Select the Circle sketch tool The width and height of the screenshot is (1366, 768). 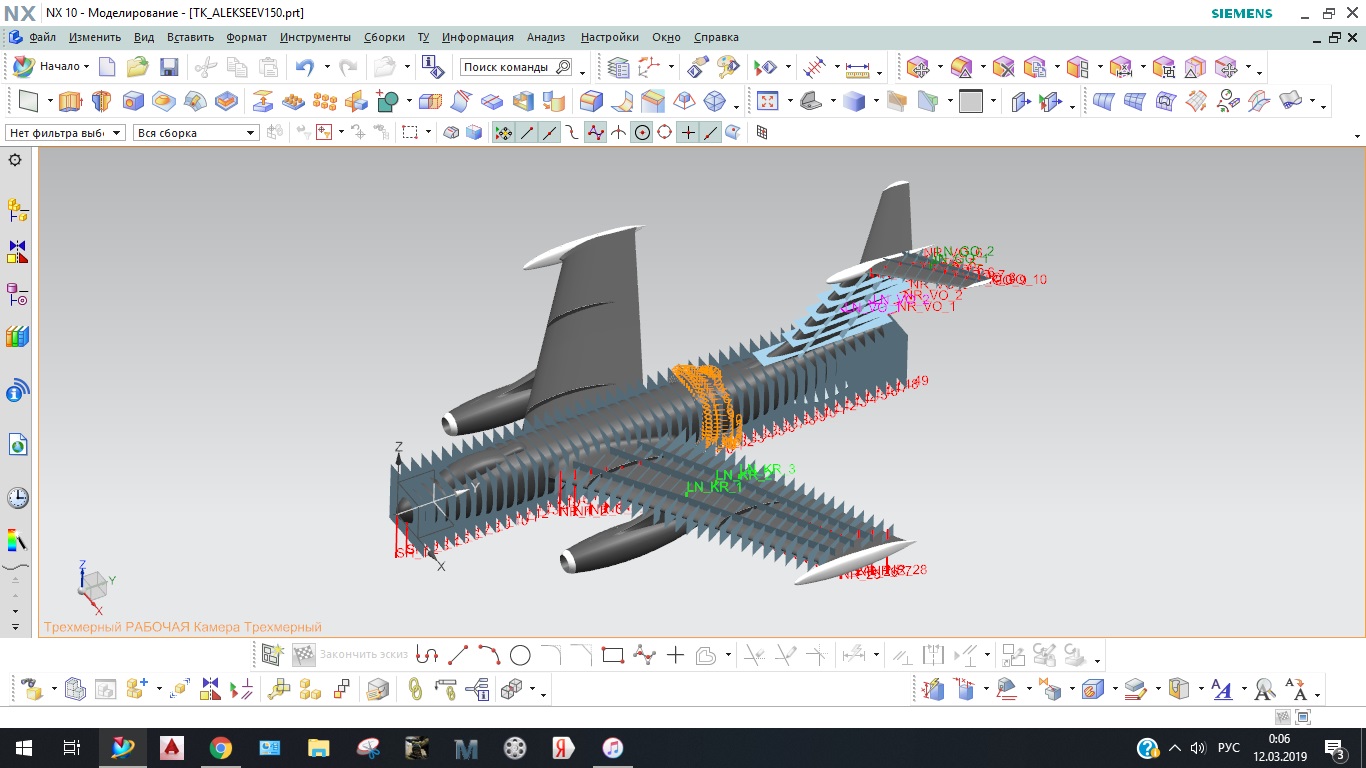[x=520, y=656]
